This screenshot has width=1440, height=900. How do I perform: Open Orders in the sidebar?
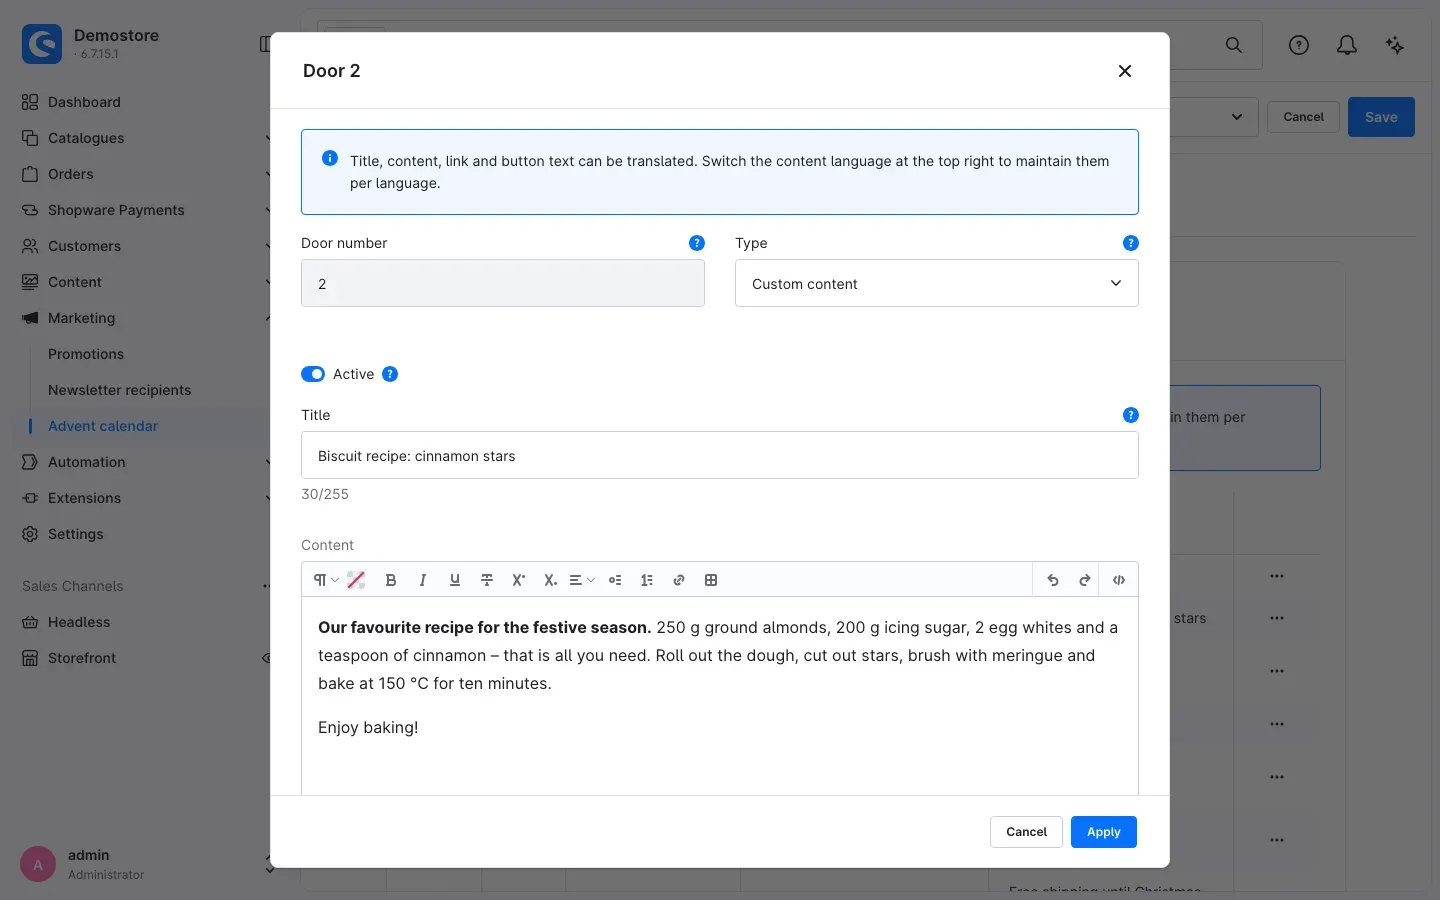(x=71, y=174)
